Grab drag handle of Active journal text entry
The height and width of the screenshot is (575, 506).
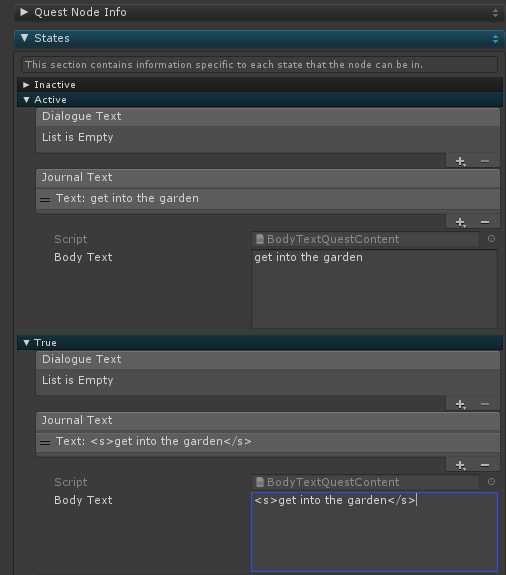(45, 200)
